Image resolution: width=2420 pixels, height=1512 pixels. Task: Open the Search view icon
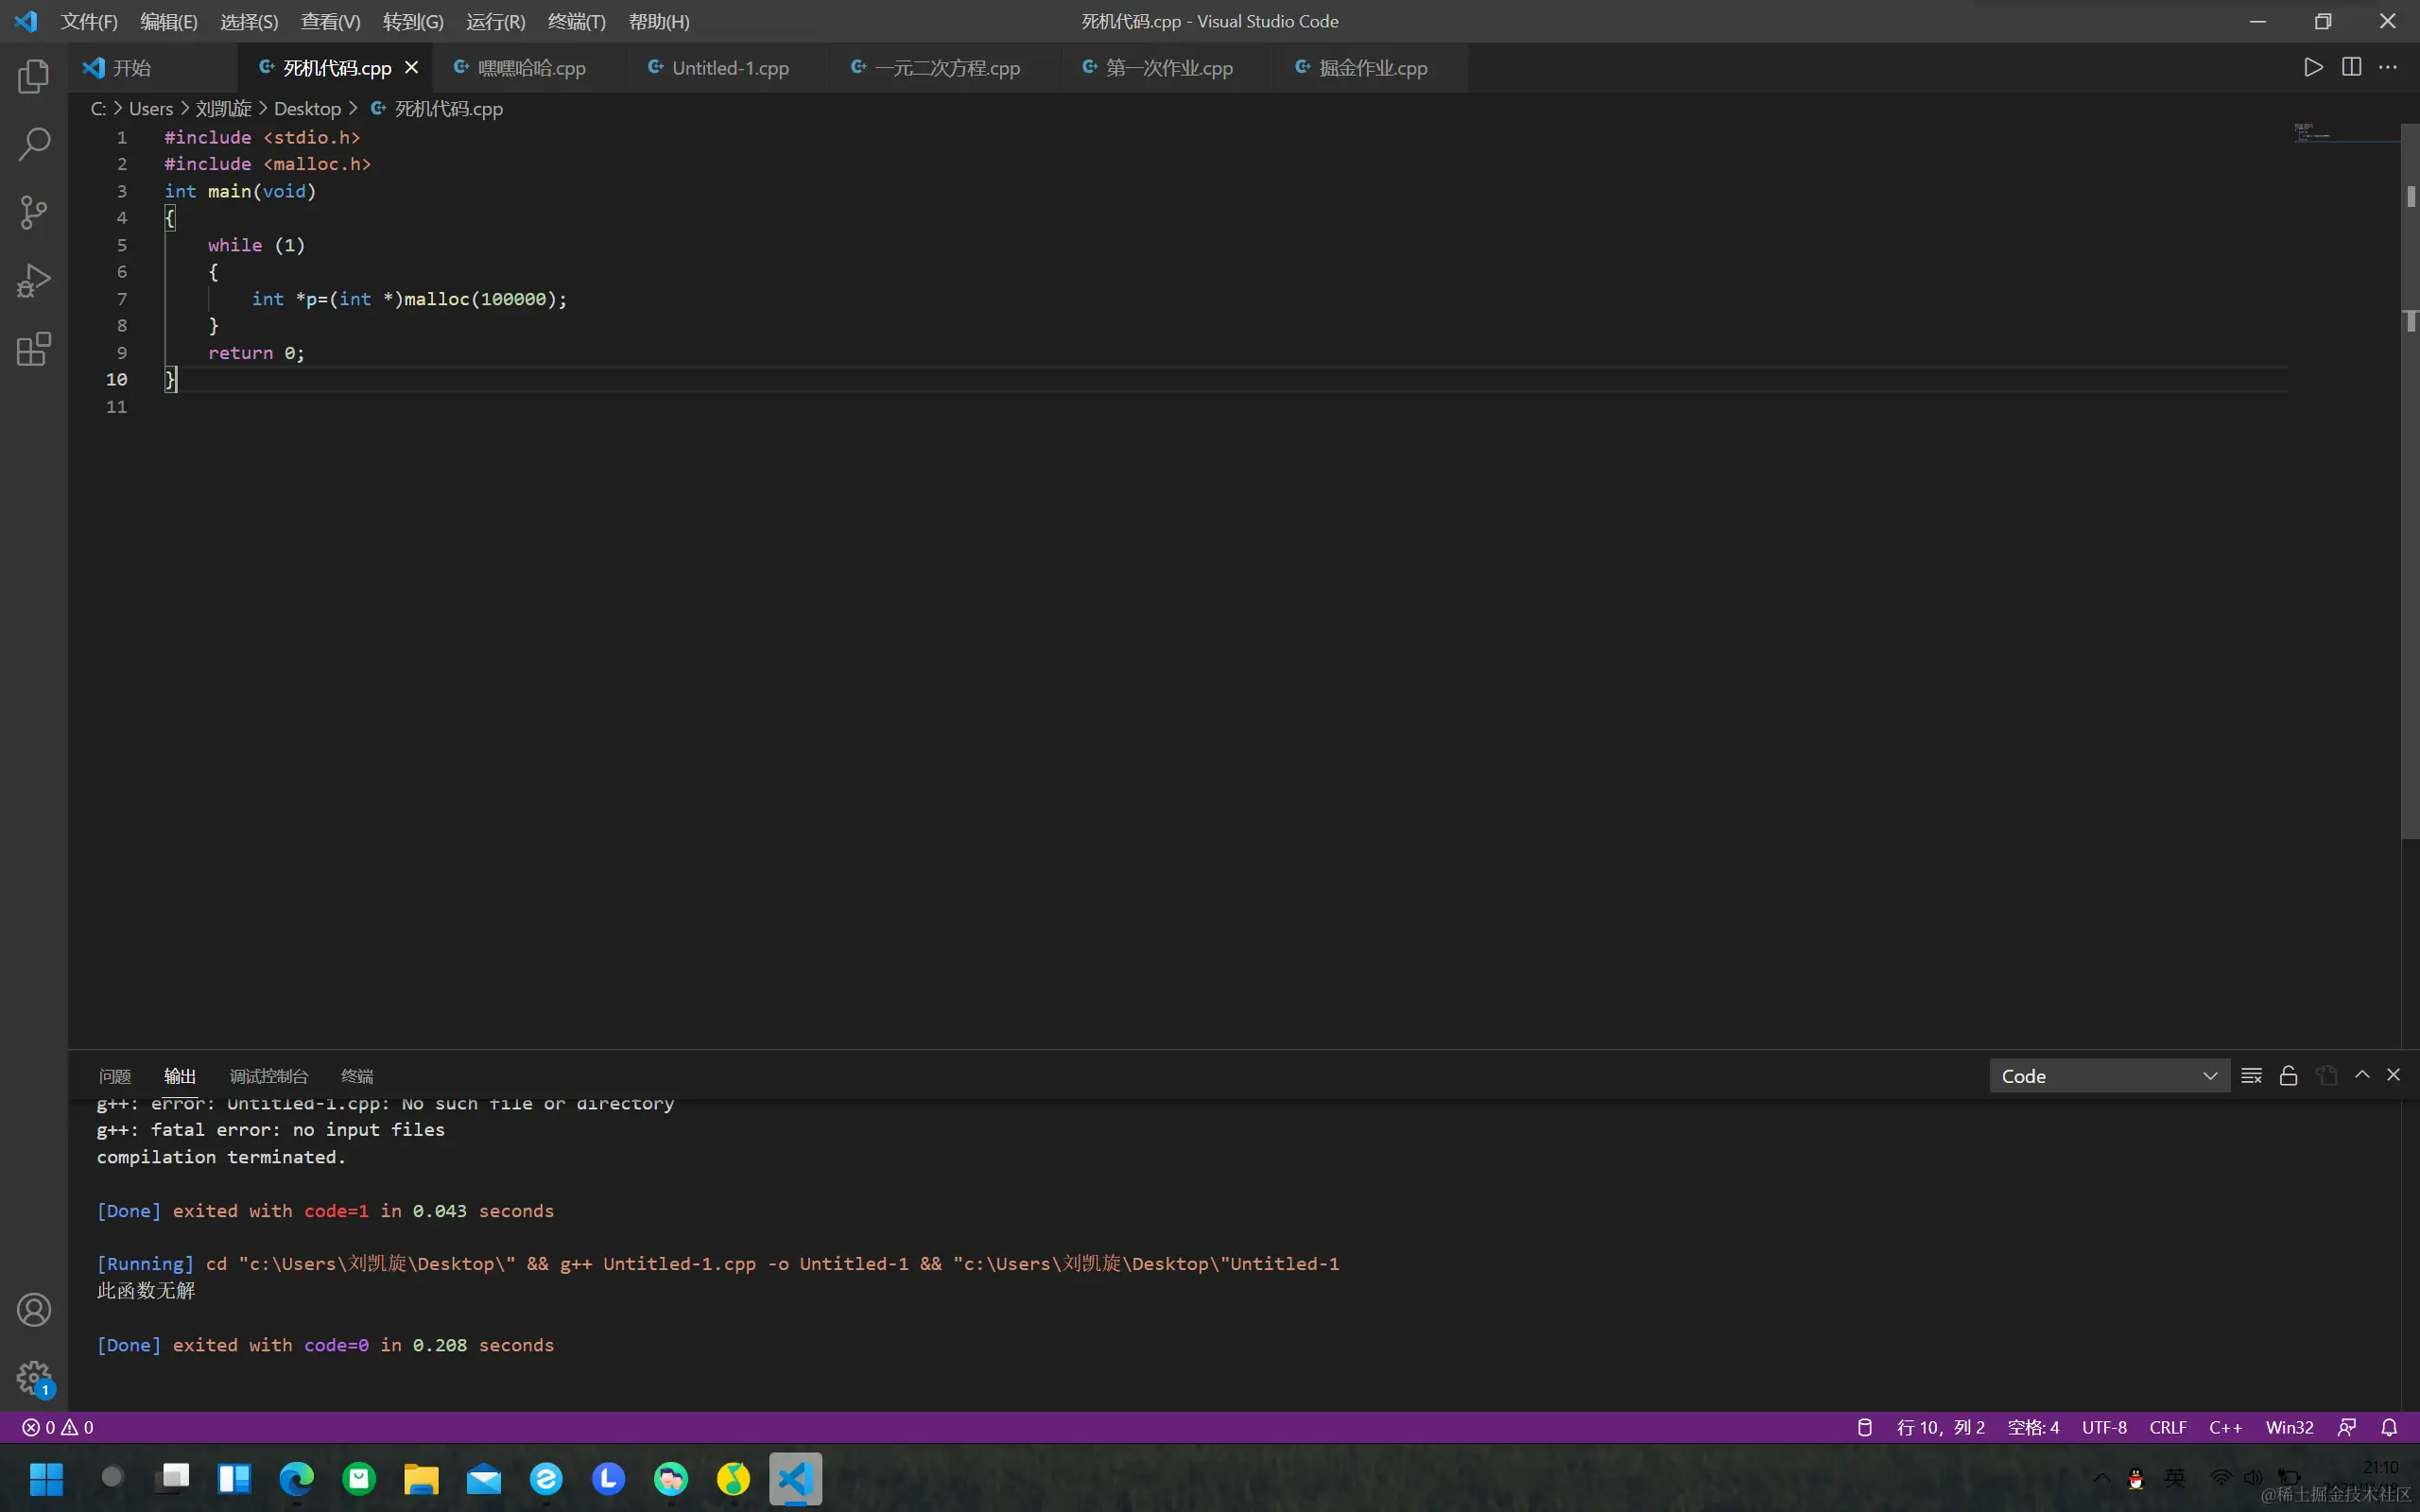pos(33,144)
